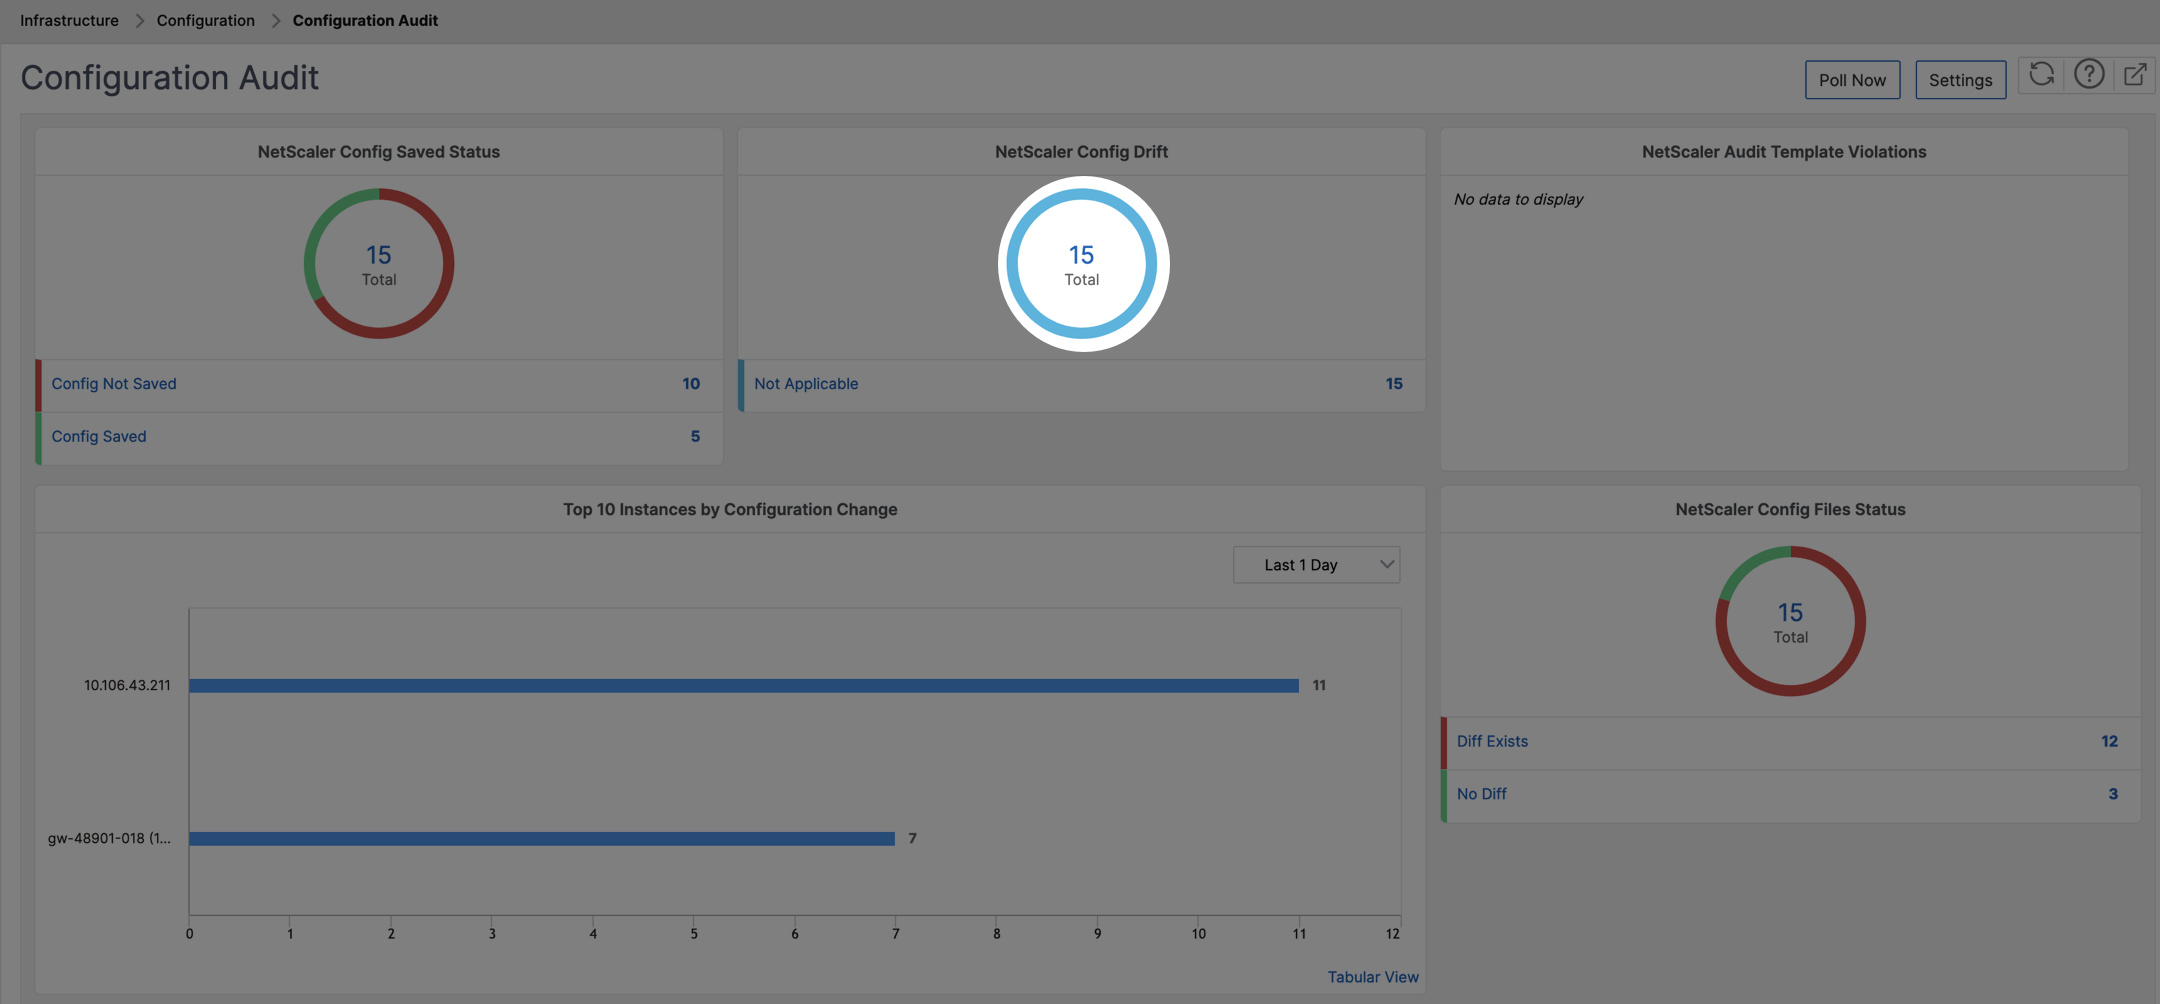Click Top 10 Instances by Configuration Change title

click(730, 509)
